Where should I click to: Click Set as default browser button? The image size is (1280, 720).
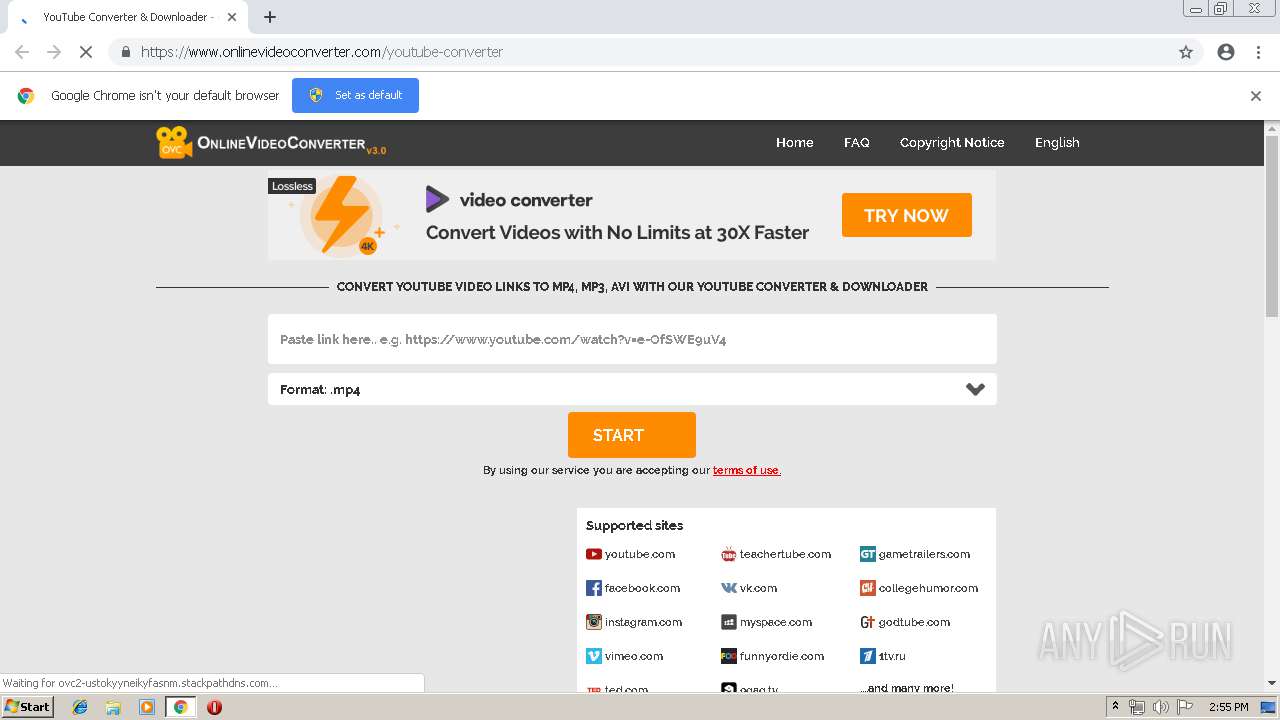point(355,95)
